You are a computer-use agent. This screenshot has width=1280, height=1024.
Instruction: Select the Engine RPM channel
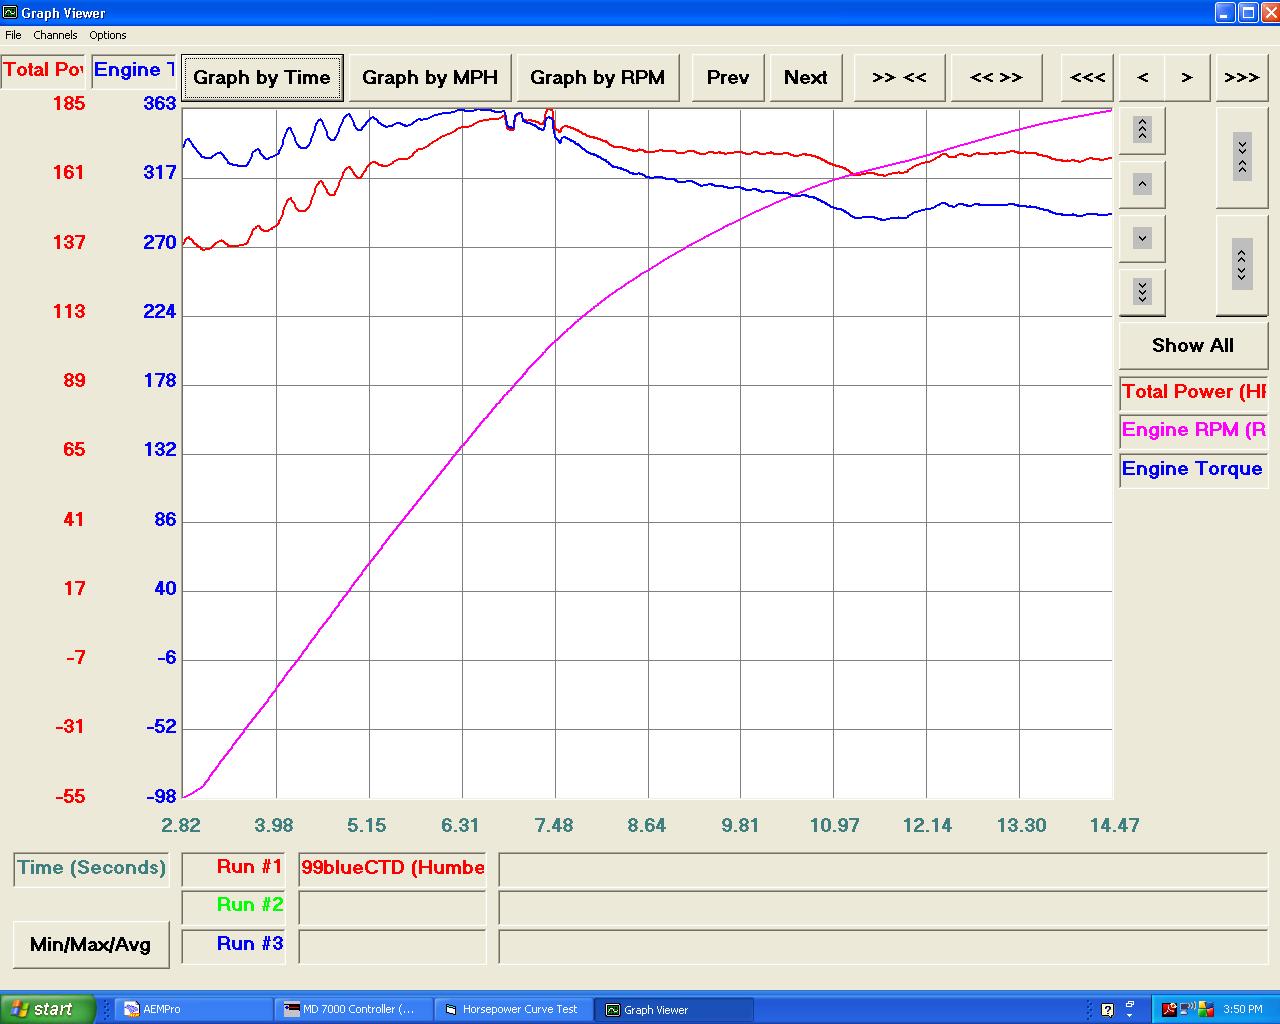[x=1193, y=430]
